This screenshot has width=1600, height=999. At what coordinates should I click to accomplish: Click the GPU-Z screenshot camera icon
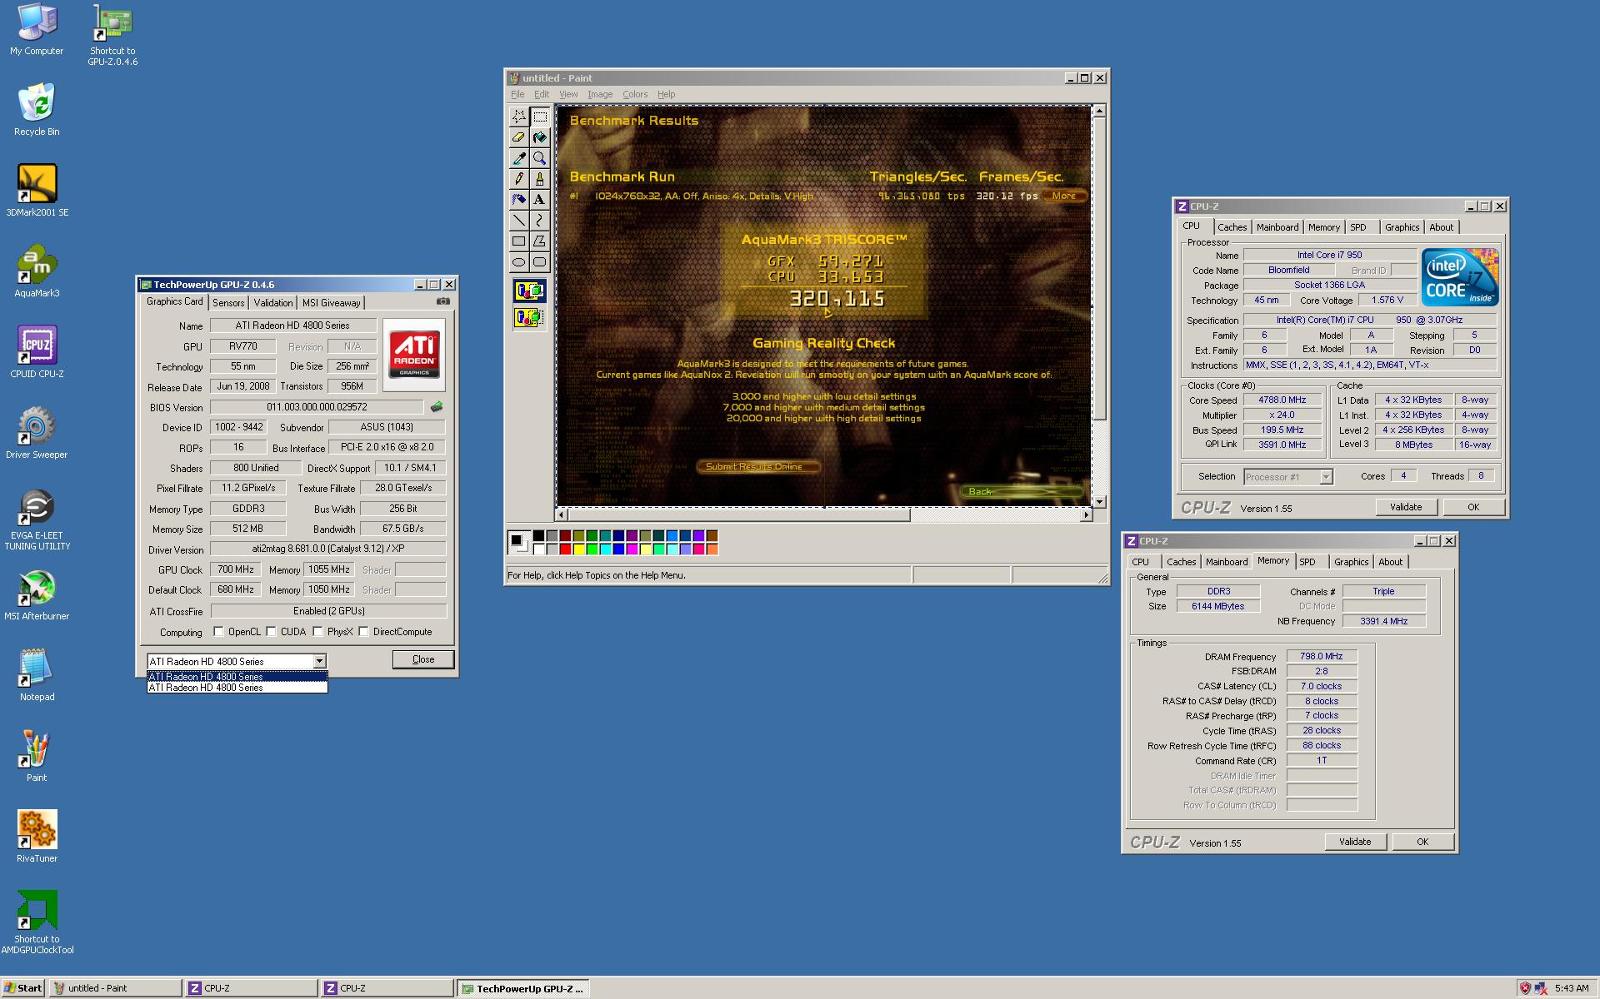(x=443, y=301)
